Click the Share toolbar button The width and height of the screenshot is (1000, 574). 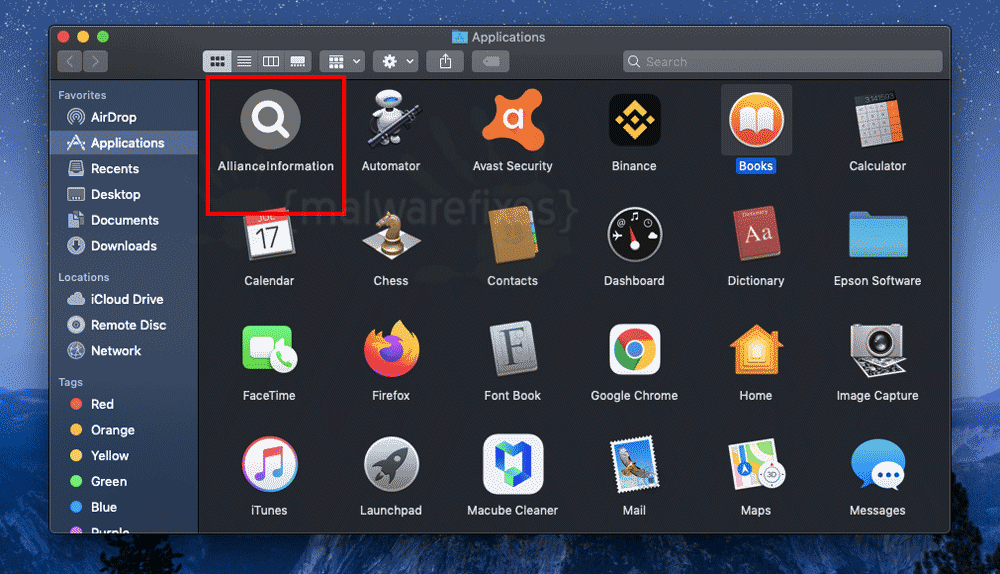pyautogui.click(x=445, y=61)
